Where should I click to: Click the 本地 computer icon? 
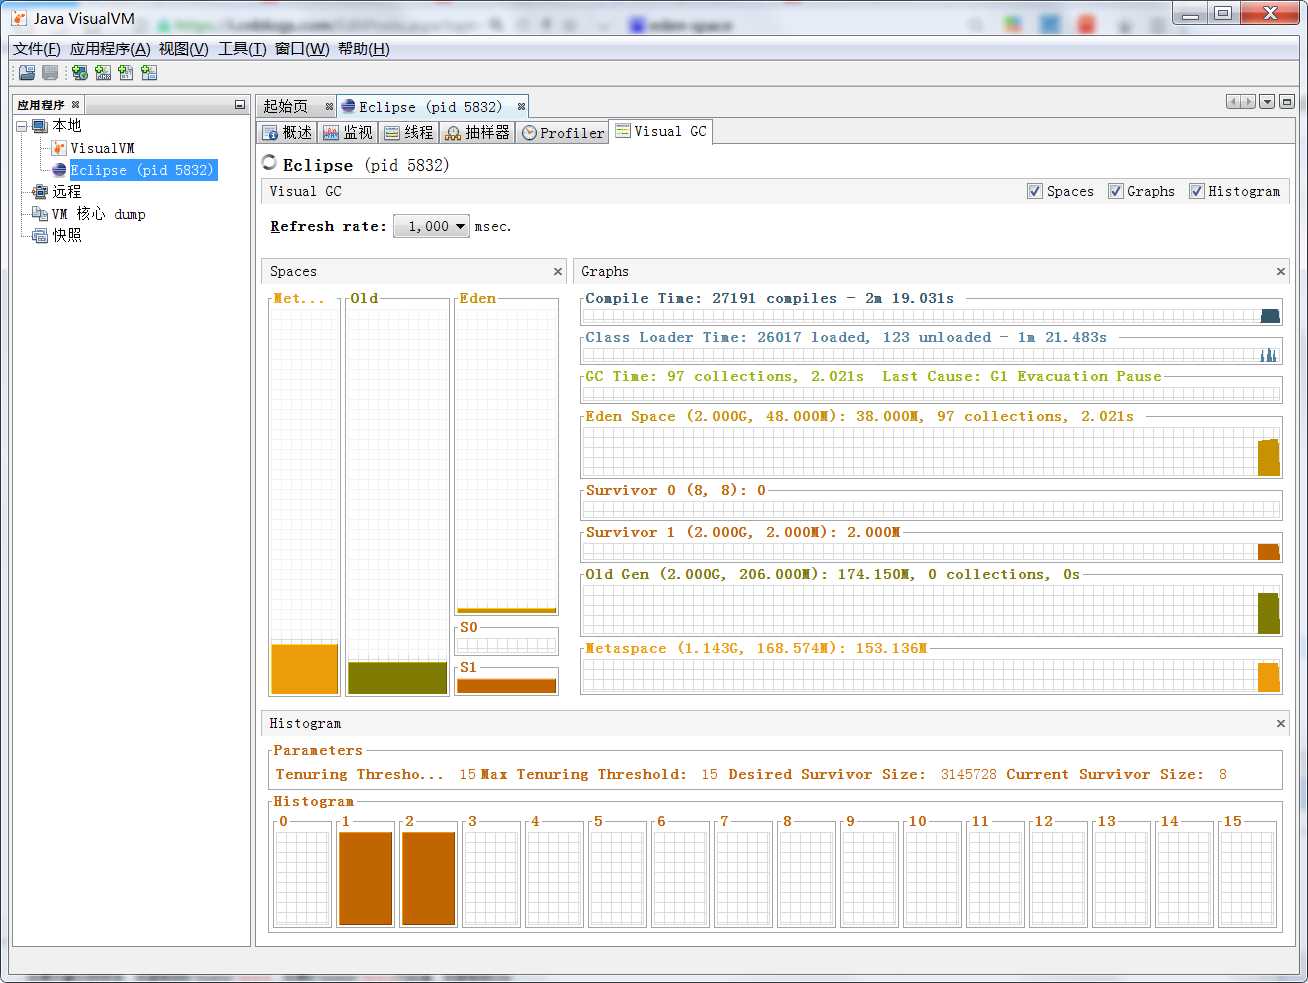[40, 126]
